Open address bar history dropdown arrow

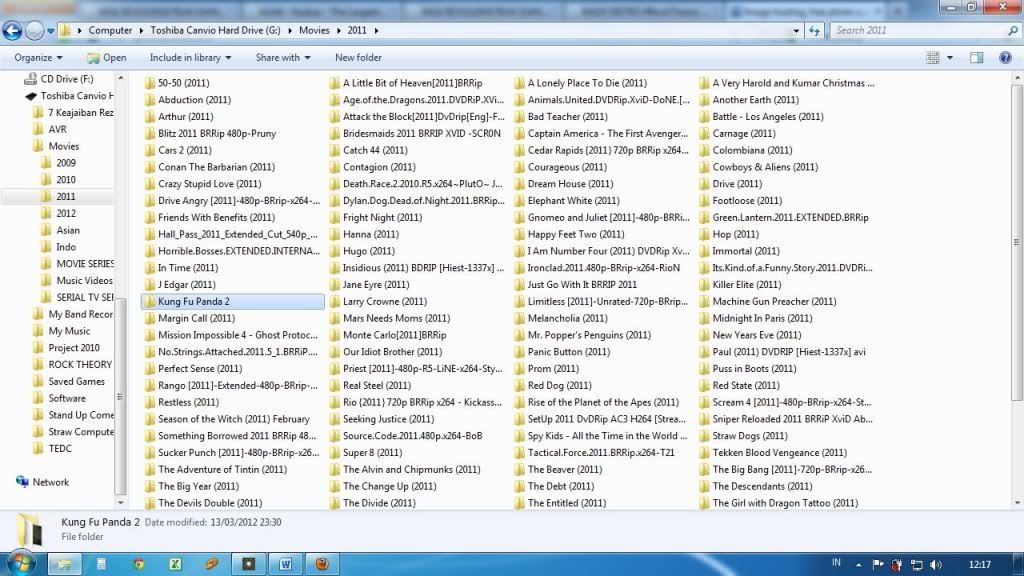795,31
